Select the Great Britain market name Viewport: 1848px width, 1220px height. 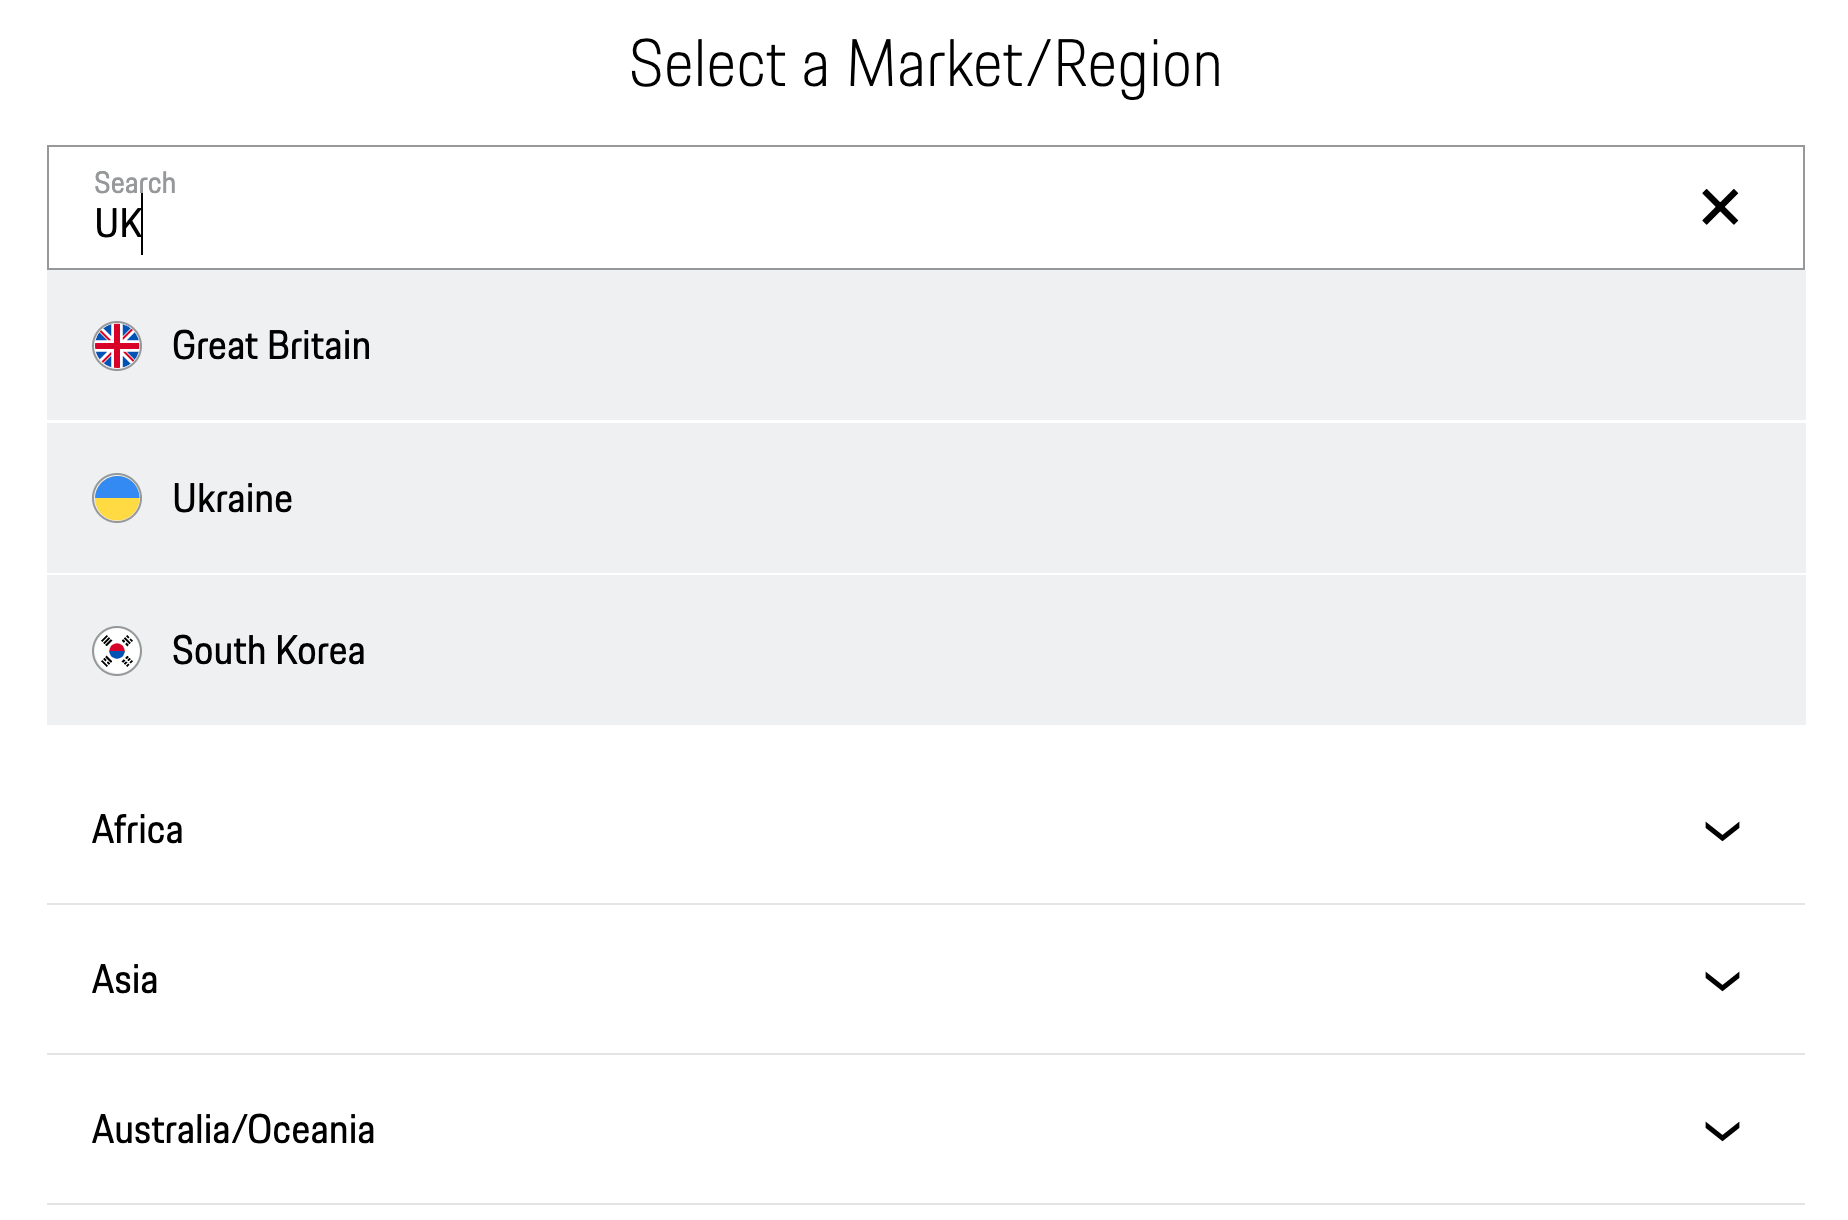271,346
